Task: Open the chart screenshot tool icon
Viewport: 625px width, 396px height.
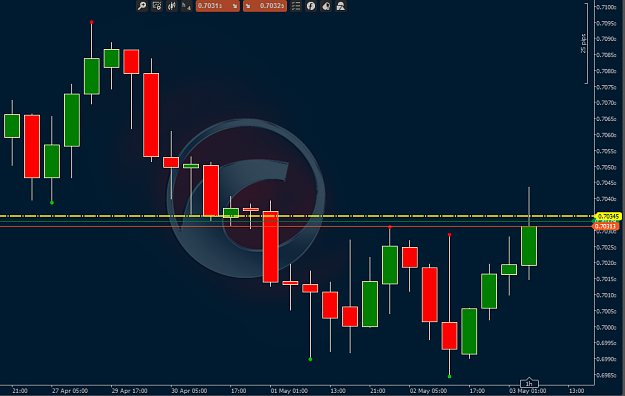Action: tap(157, 6)
